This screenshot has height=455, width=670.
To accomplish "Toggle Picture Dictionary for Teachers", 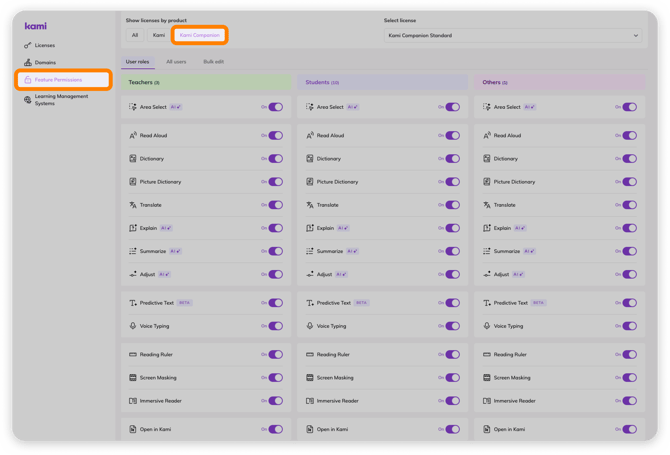I will point(276,182).
